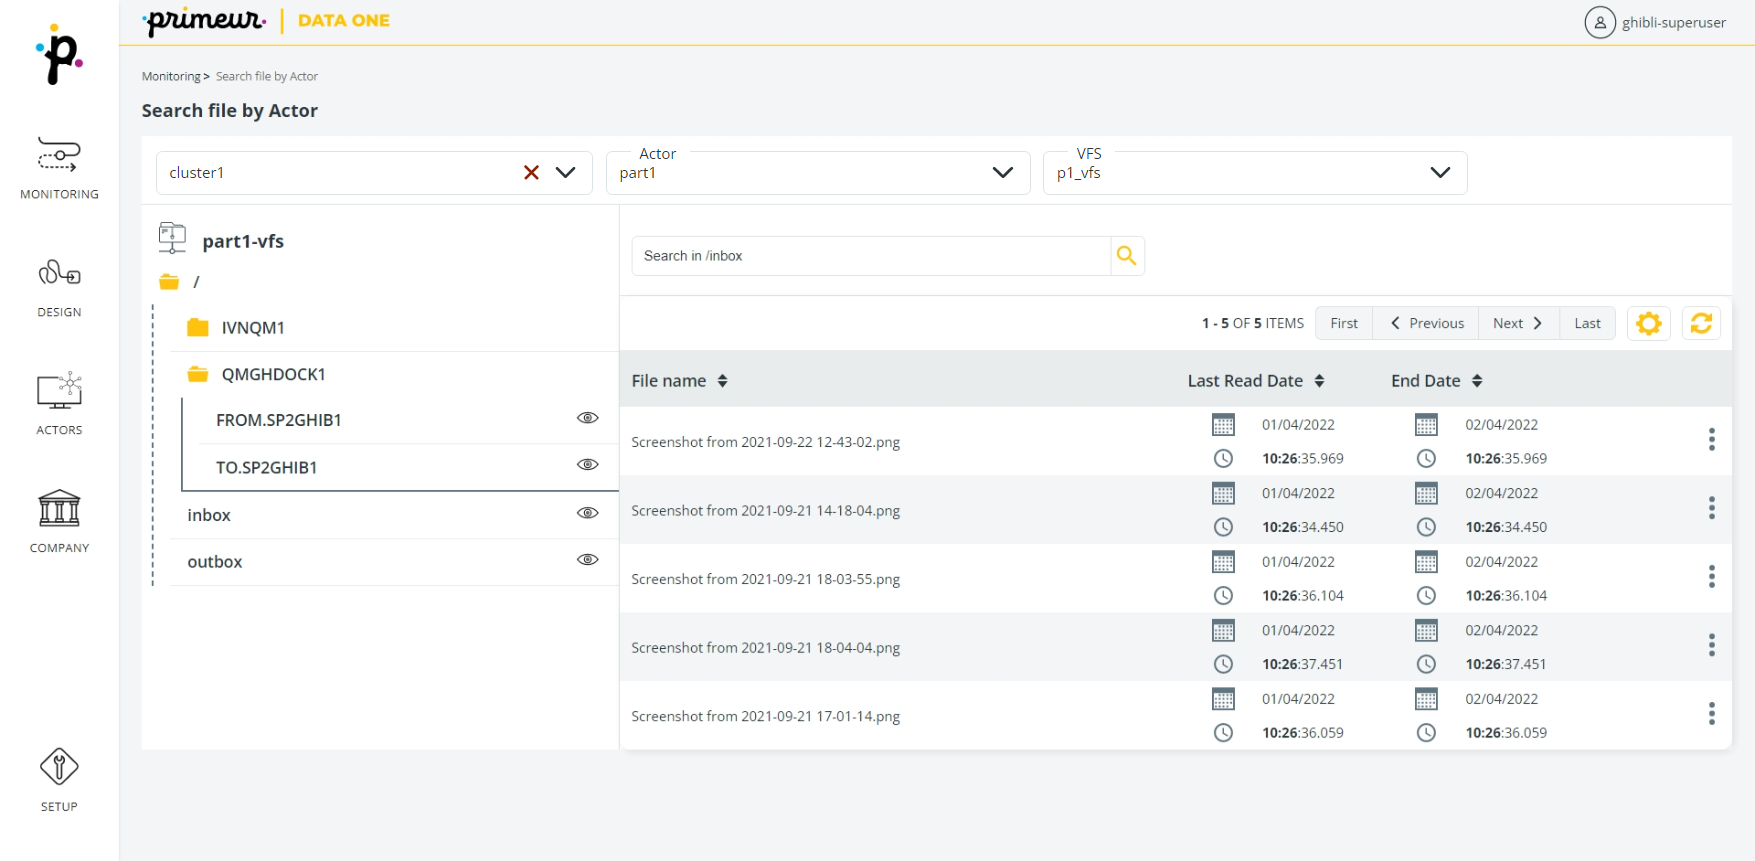Open the VFS dropdown

coord(1255,173)
